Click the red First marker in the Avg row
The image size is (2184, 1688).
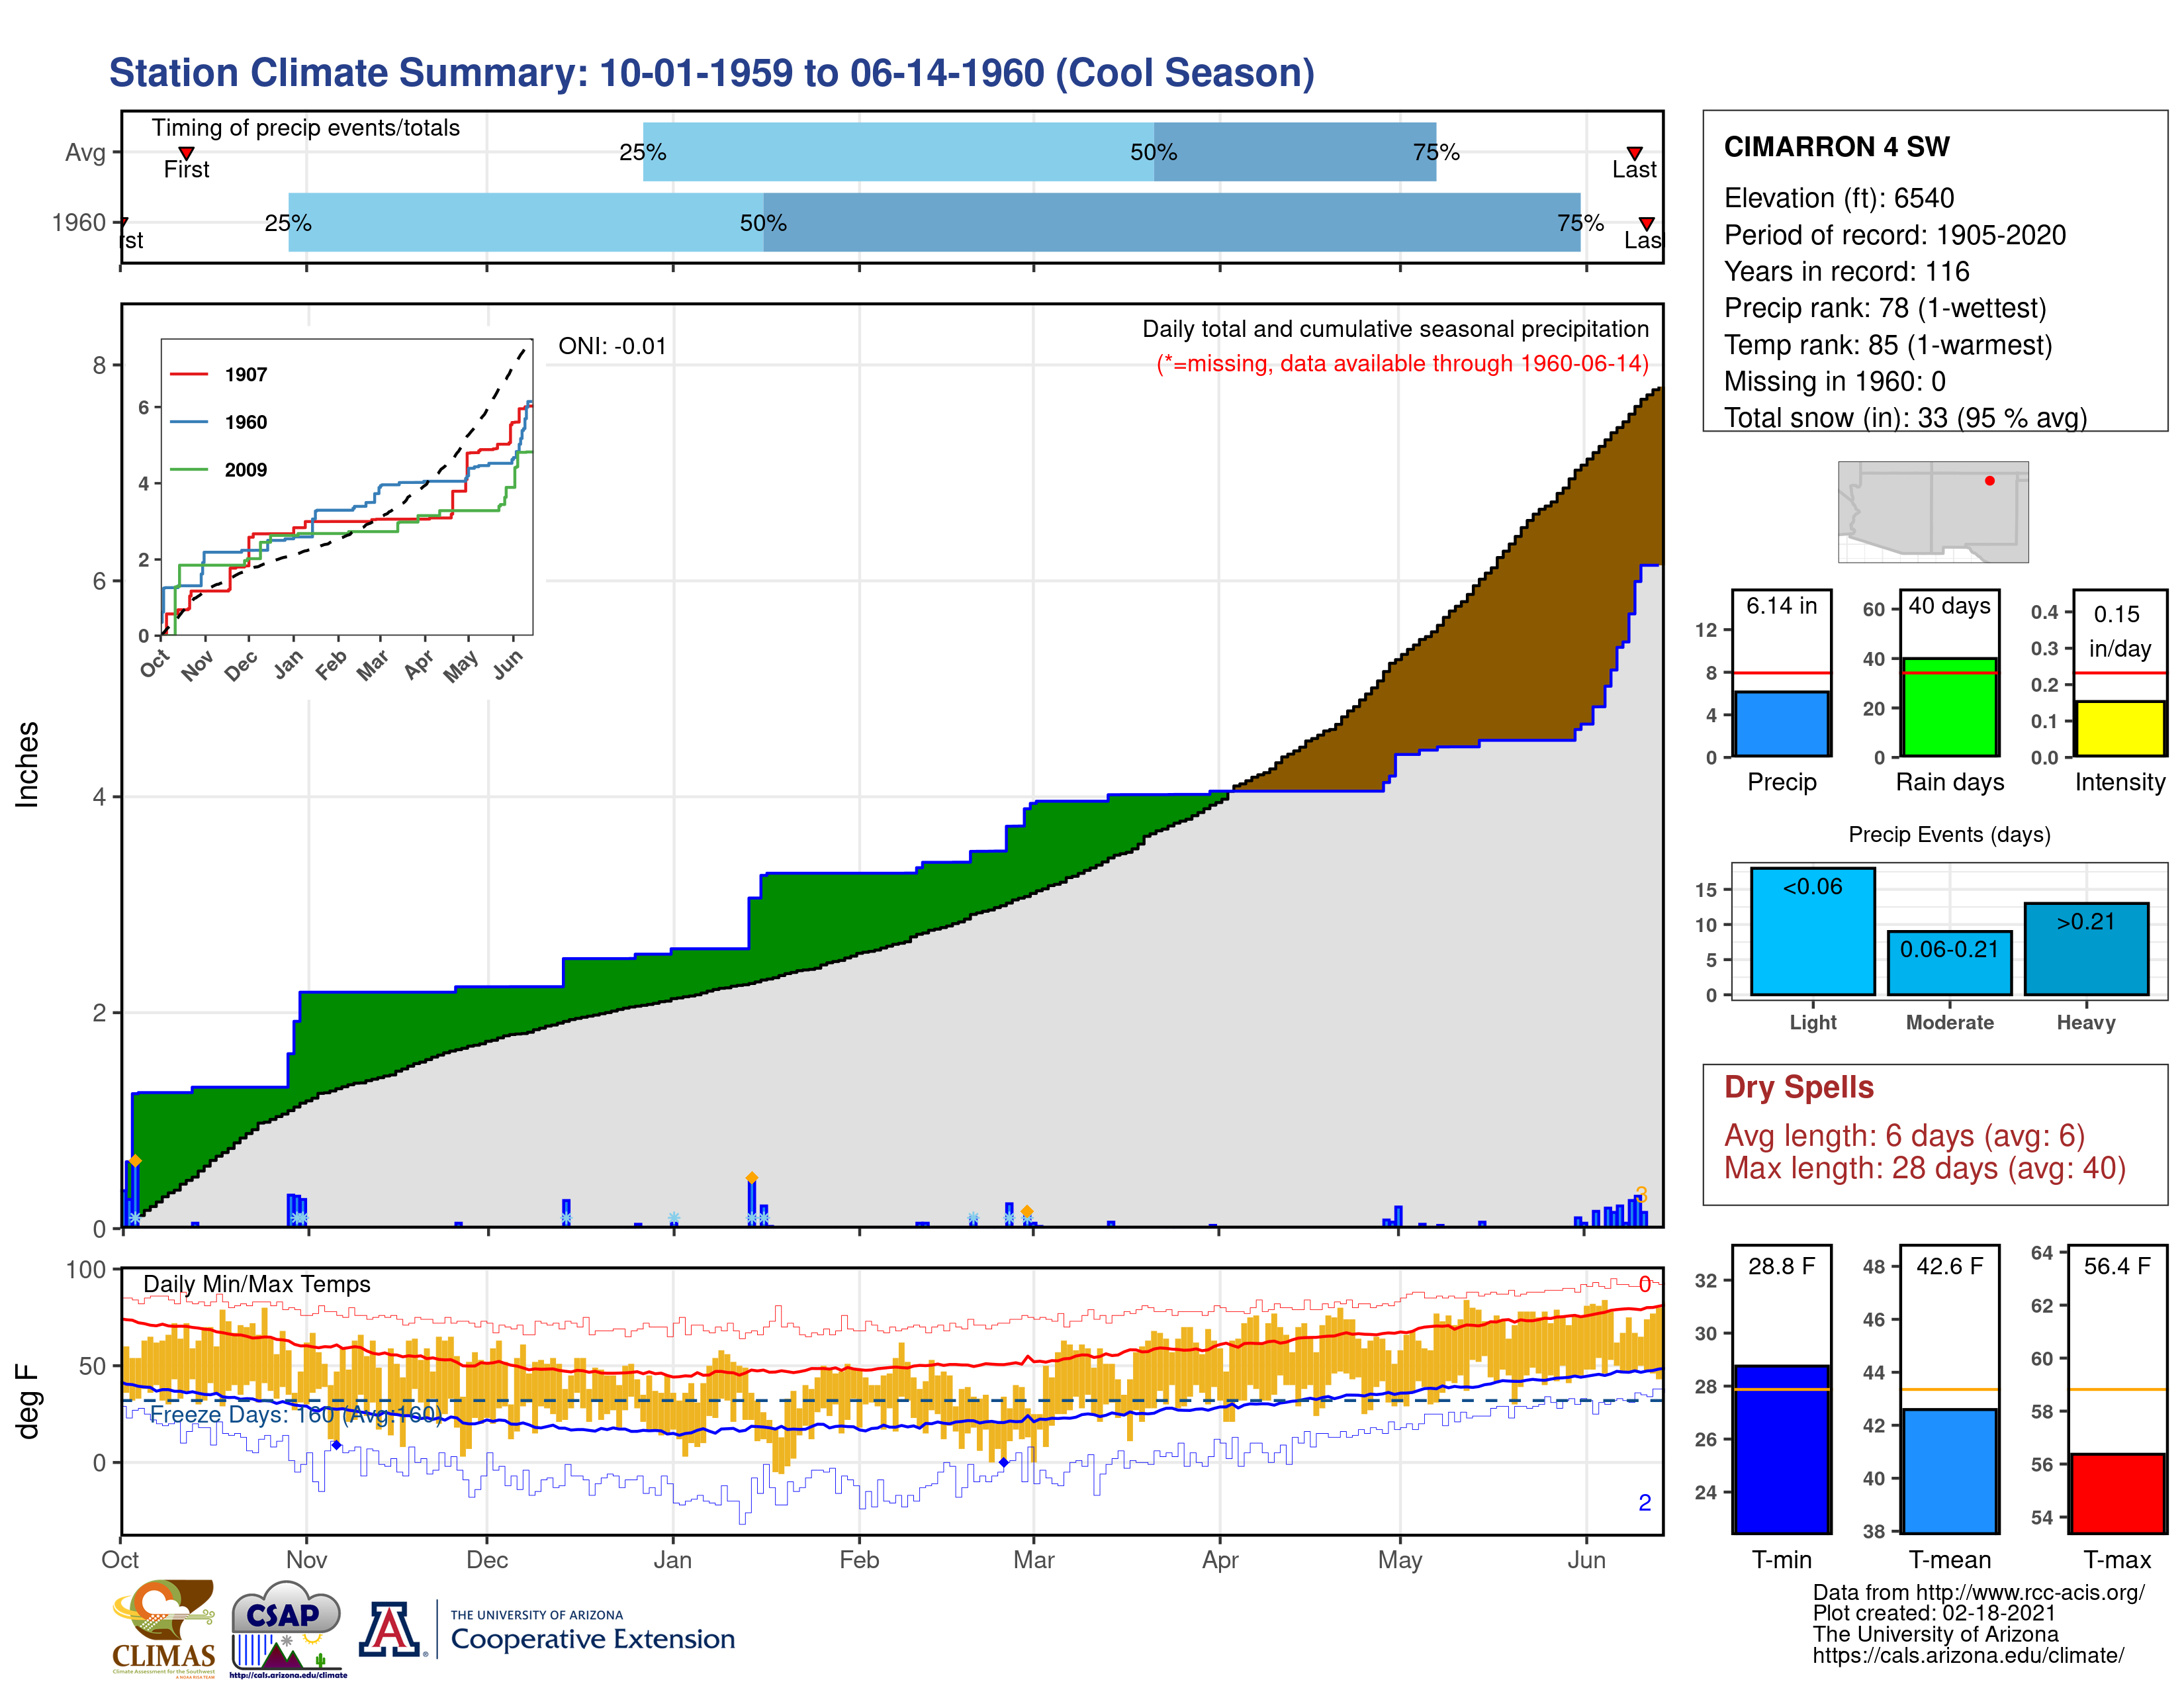186,153
